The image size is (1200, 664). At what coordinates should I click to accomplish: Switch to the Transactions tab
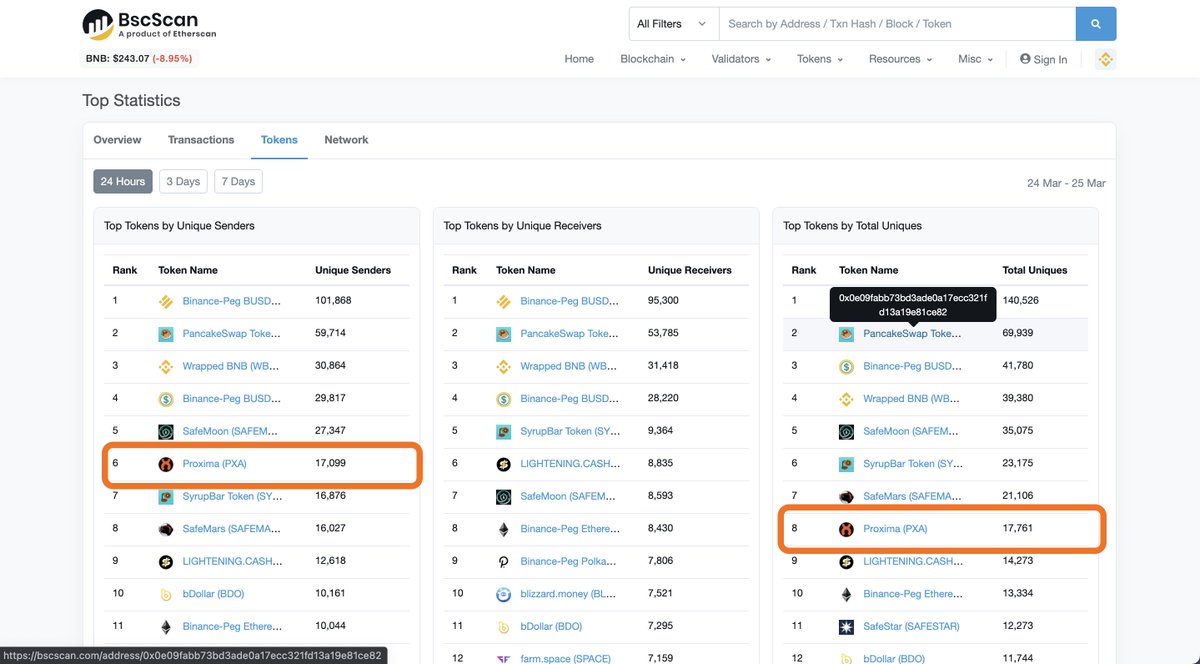click(x=201, y=140)
